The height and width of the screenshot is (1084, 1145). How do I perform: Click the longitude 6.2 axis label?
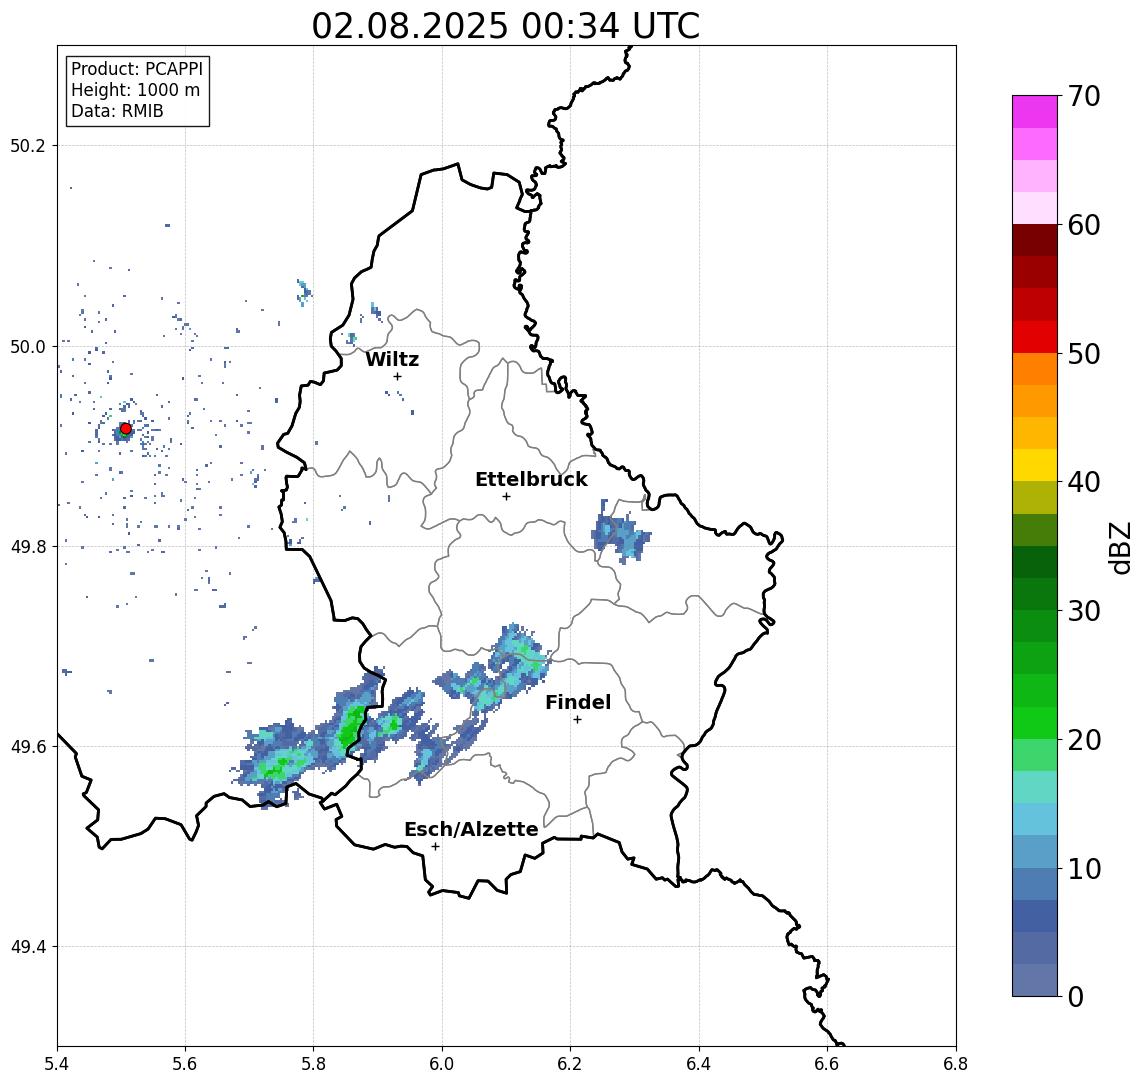[571, 1064]
